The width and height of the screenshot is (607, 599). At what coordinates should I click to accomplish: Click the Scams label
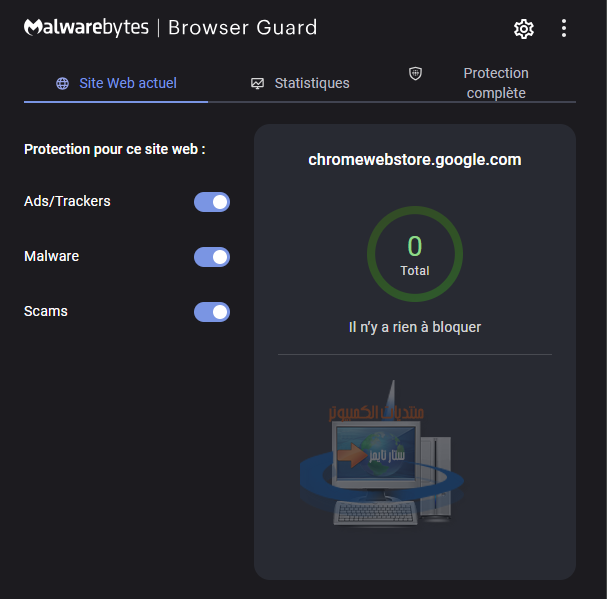click(46, 311)
